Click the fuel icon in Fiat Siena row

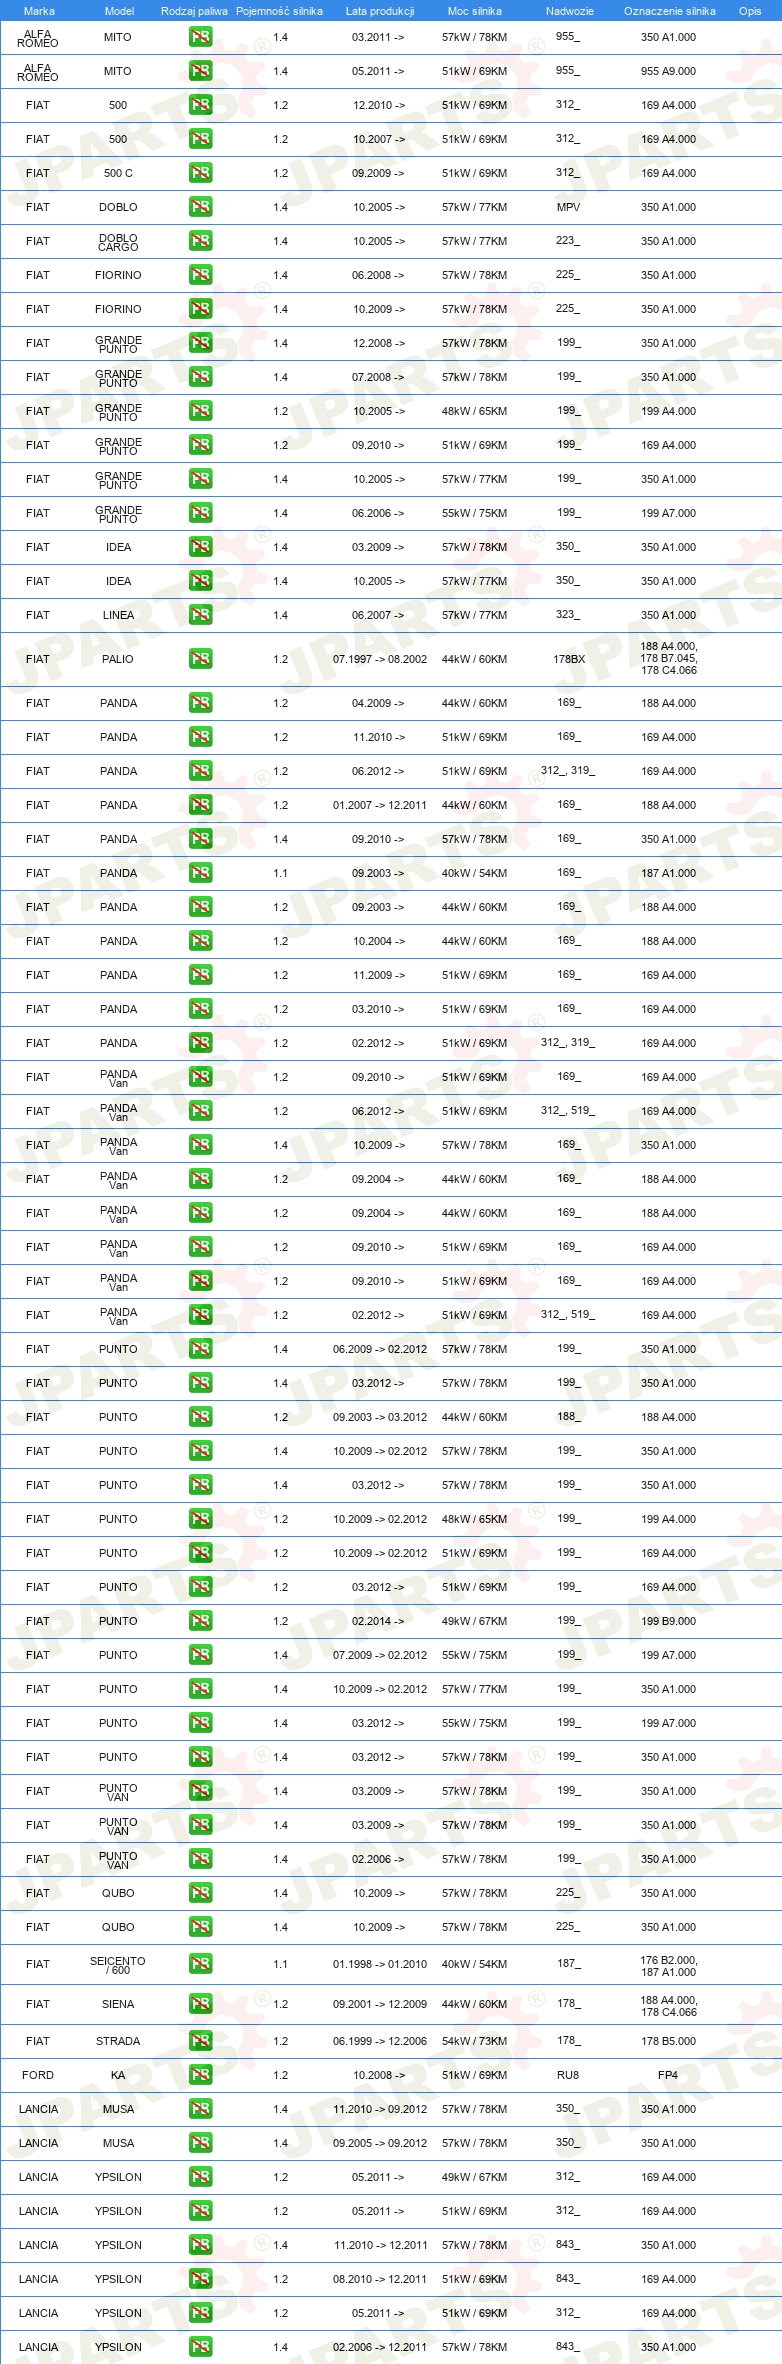click(x=200, y=2004)
